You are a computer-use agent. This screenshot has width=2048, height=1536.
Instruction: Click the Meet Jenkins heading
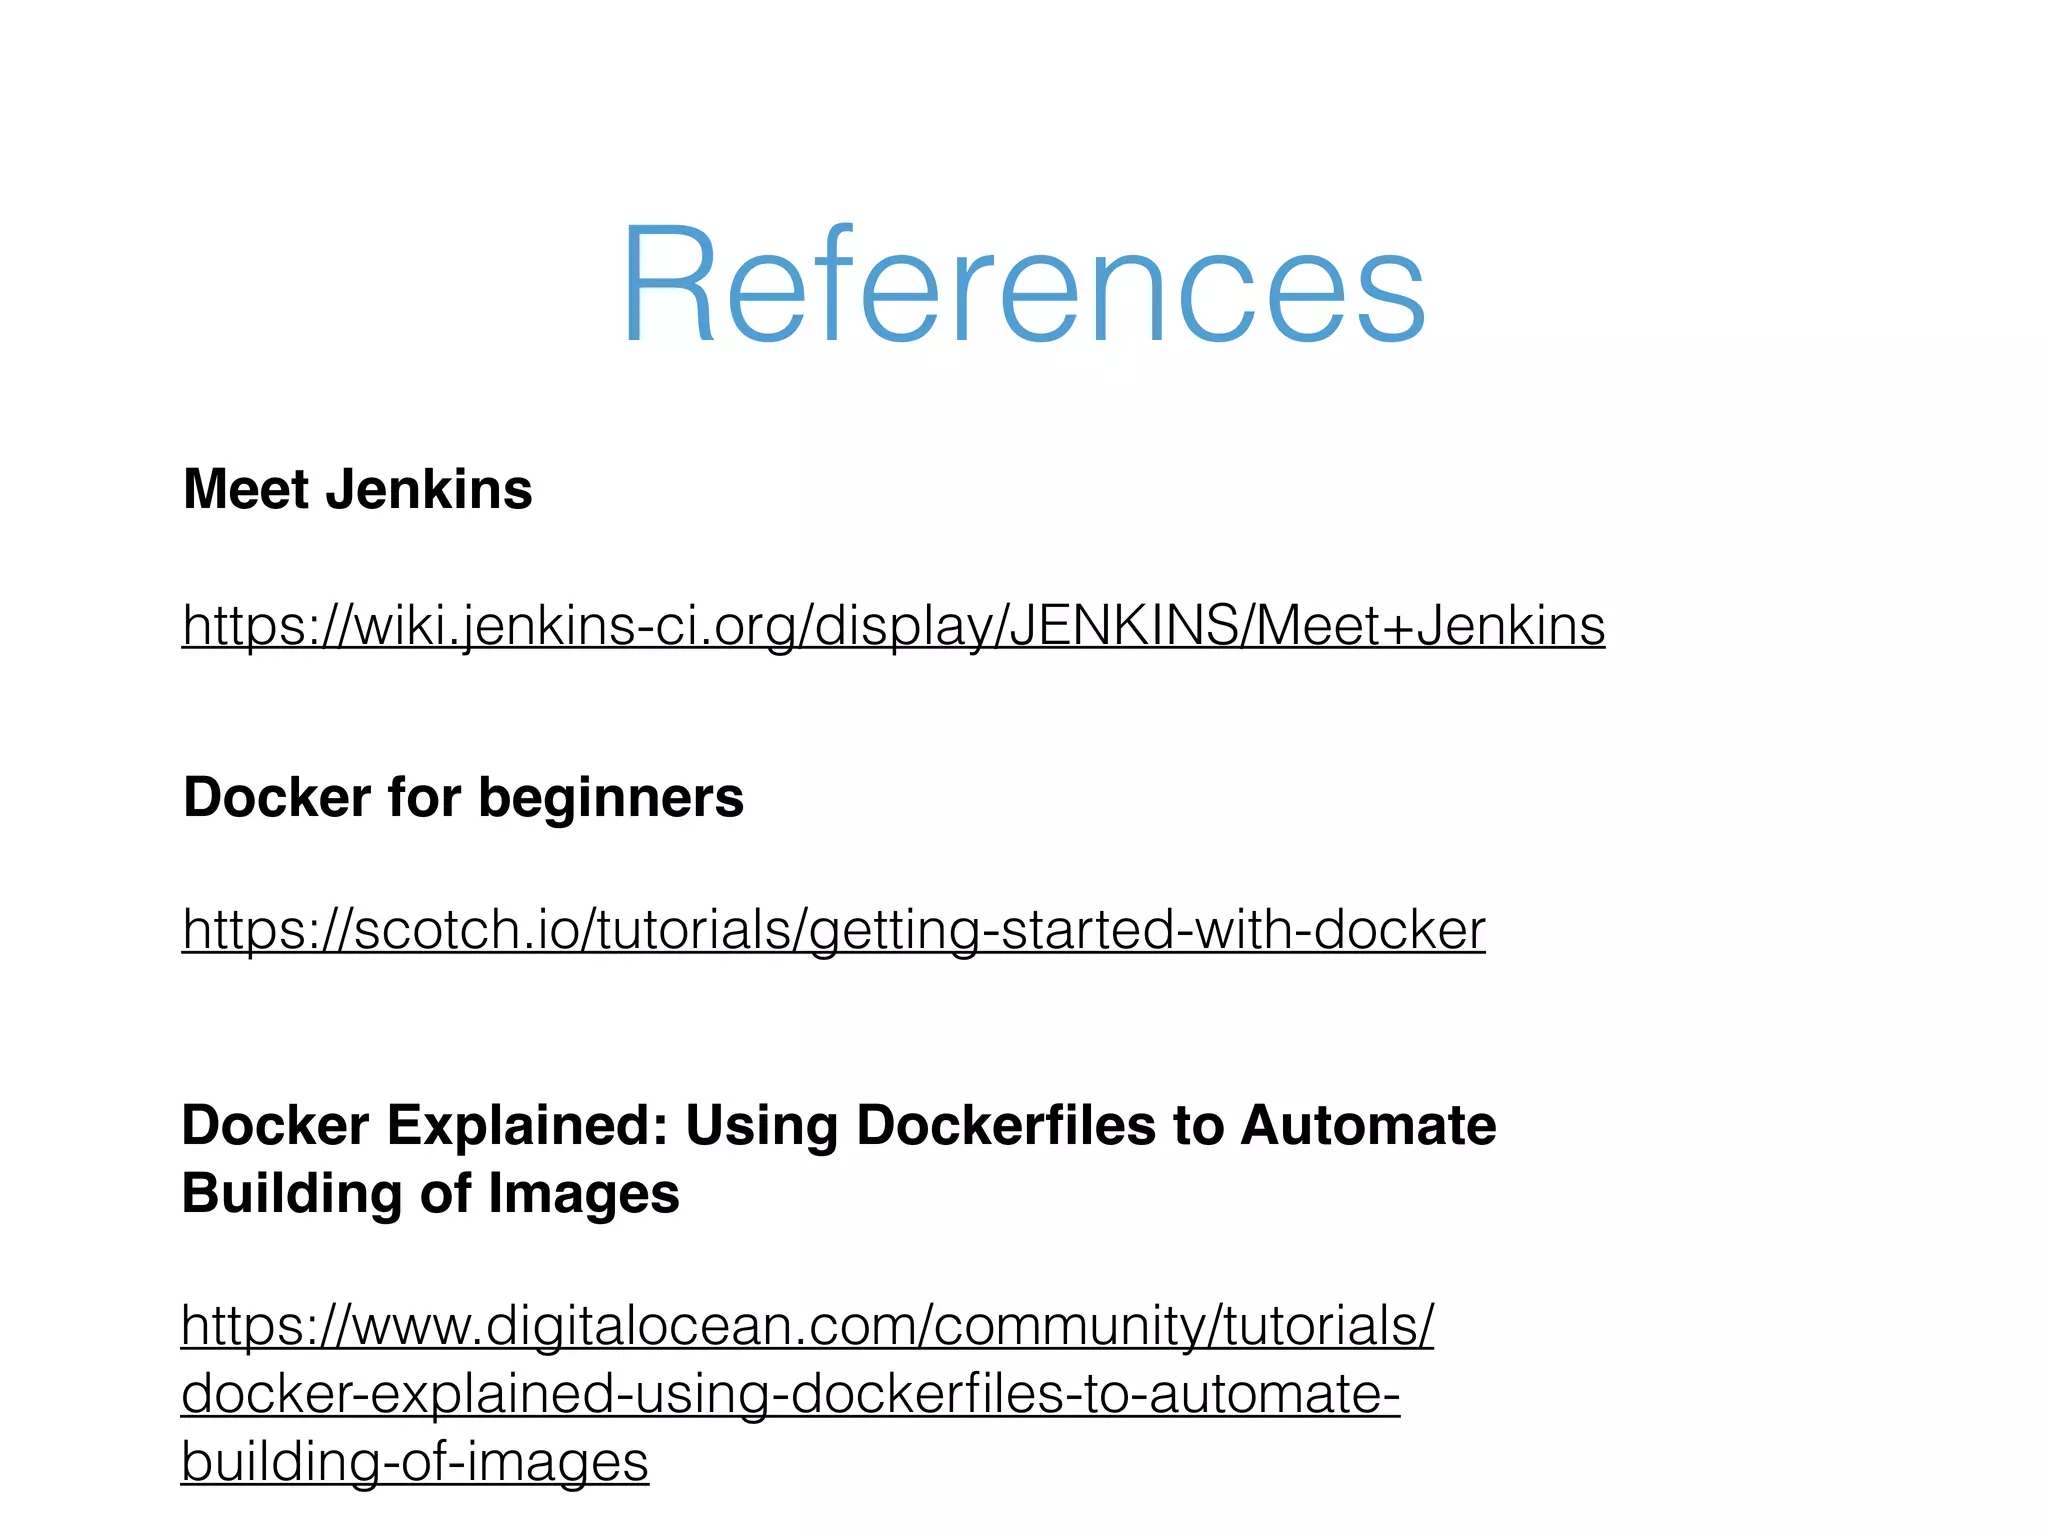pos(358,489)
